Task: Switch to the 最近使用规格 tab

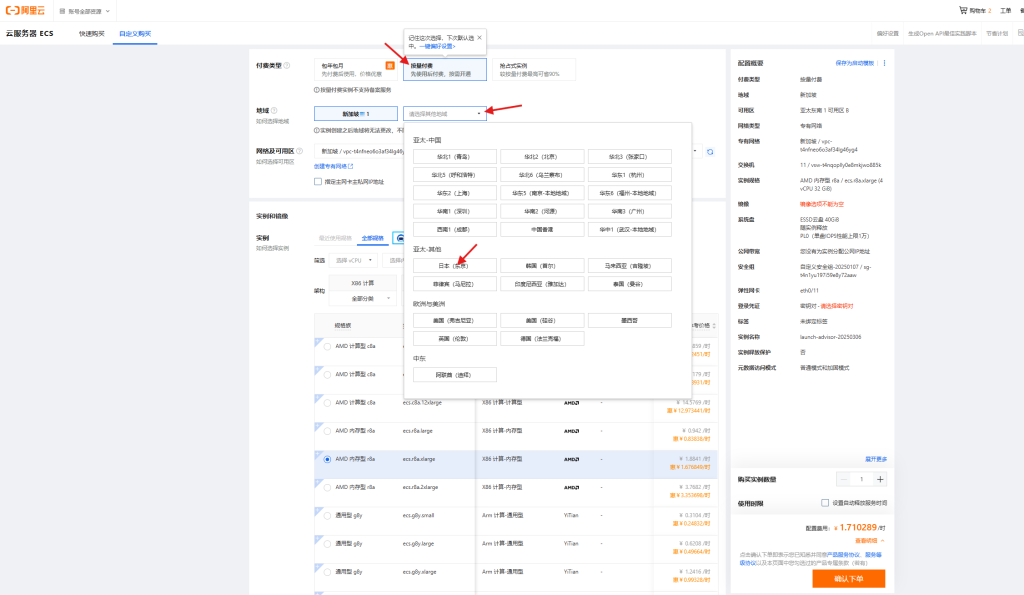Action: [x=335, y=238]
